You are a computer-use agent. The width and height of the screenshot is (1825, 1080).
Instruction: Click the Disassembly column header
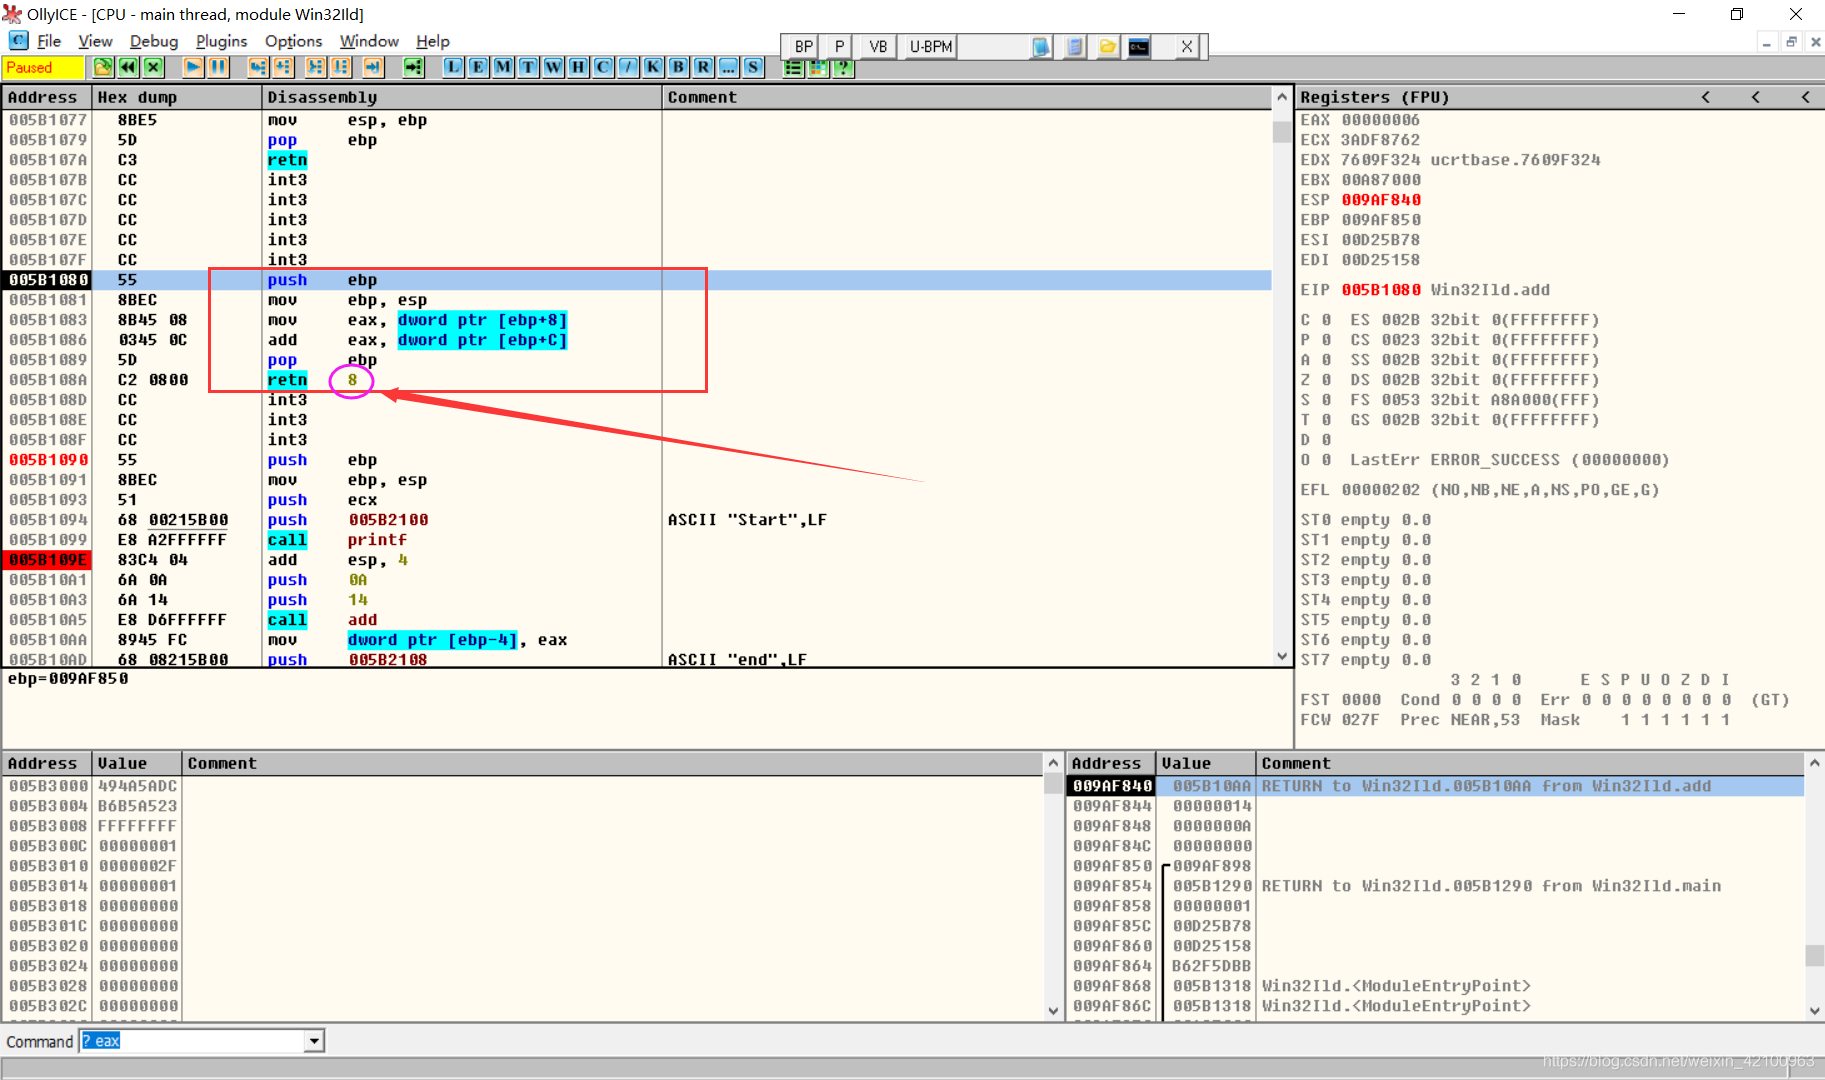(461, 97)
